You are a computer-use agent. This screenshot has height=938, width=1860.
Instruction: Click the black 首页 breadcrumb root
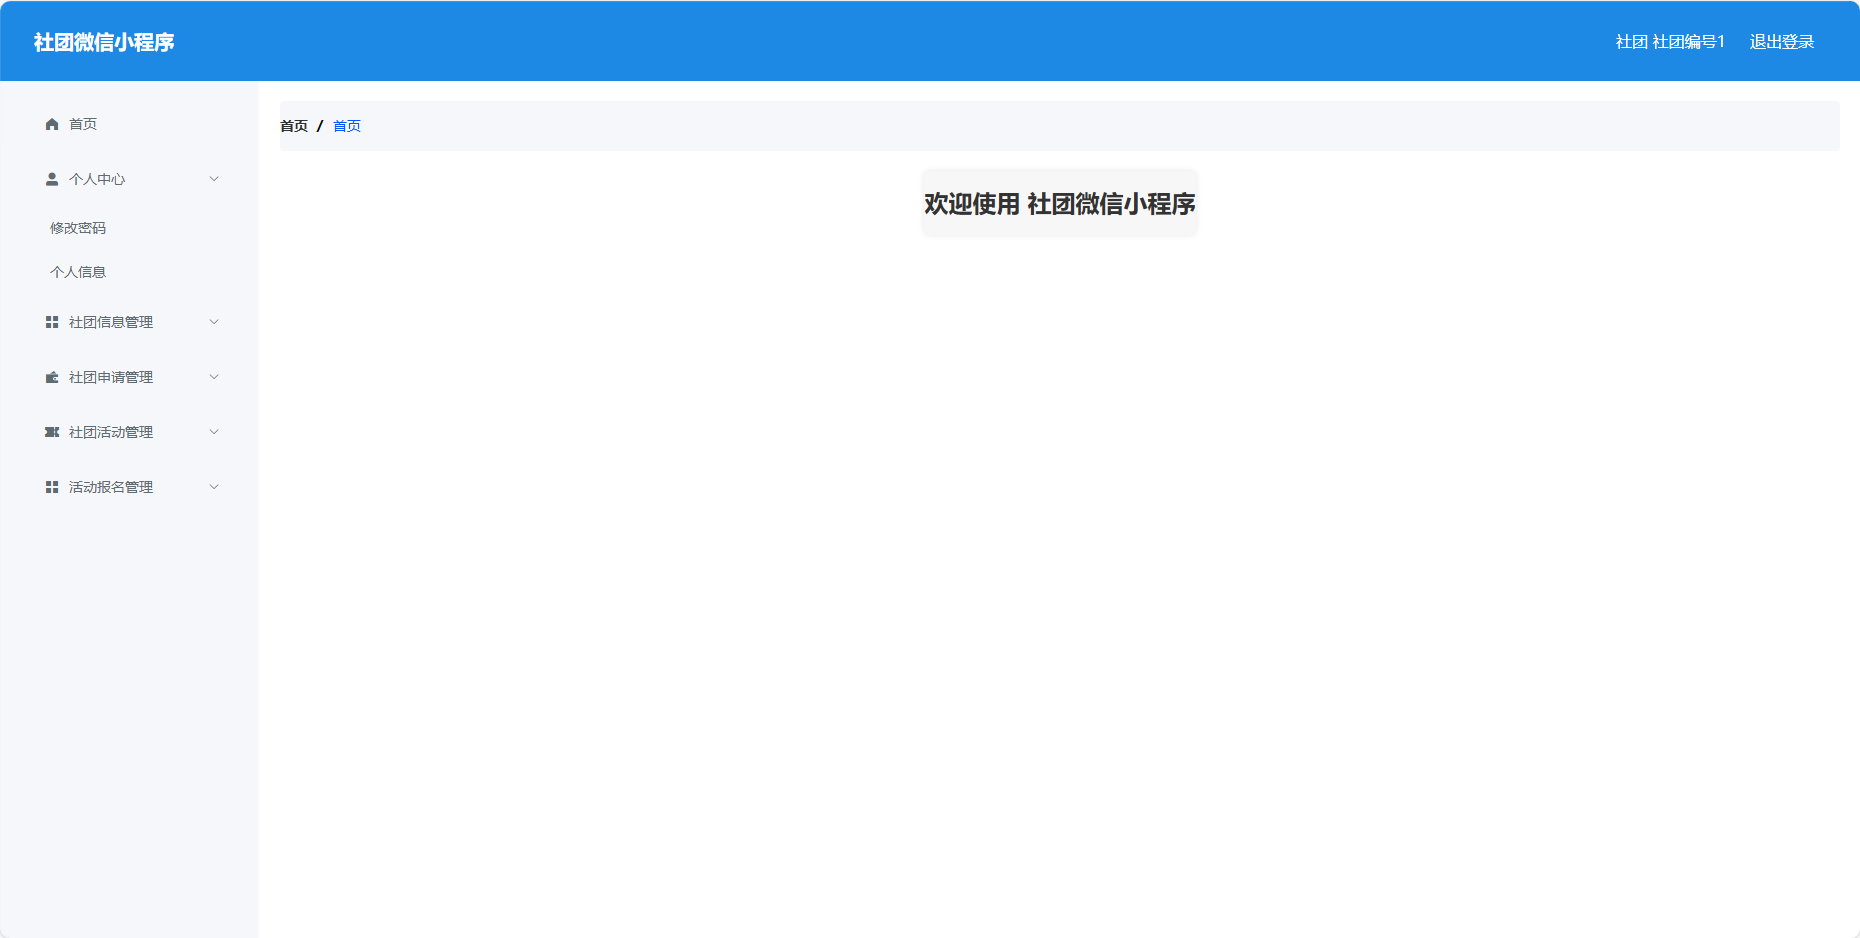click(294, 126)
